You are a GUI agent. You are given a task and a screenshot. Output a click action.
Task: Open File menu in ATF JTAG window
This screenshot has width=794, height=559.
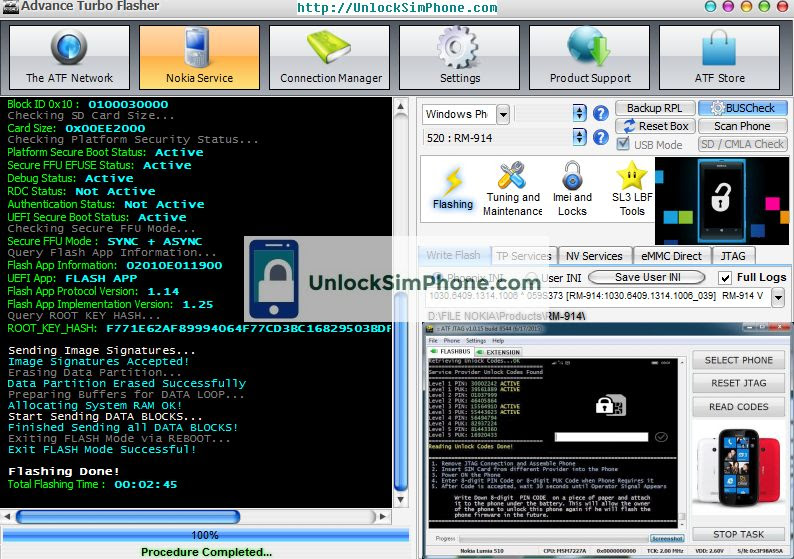point(433,341)
